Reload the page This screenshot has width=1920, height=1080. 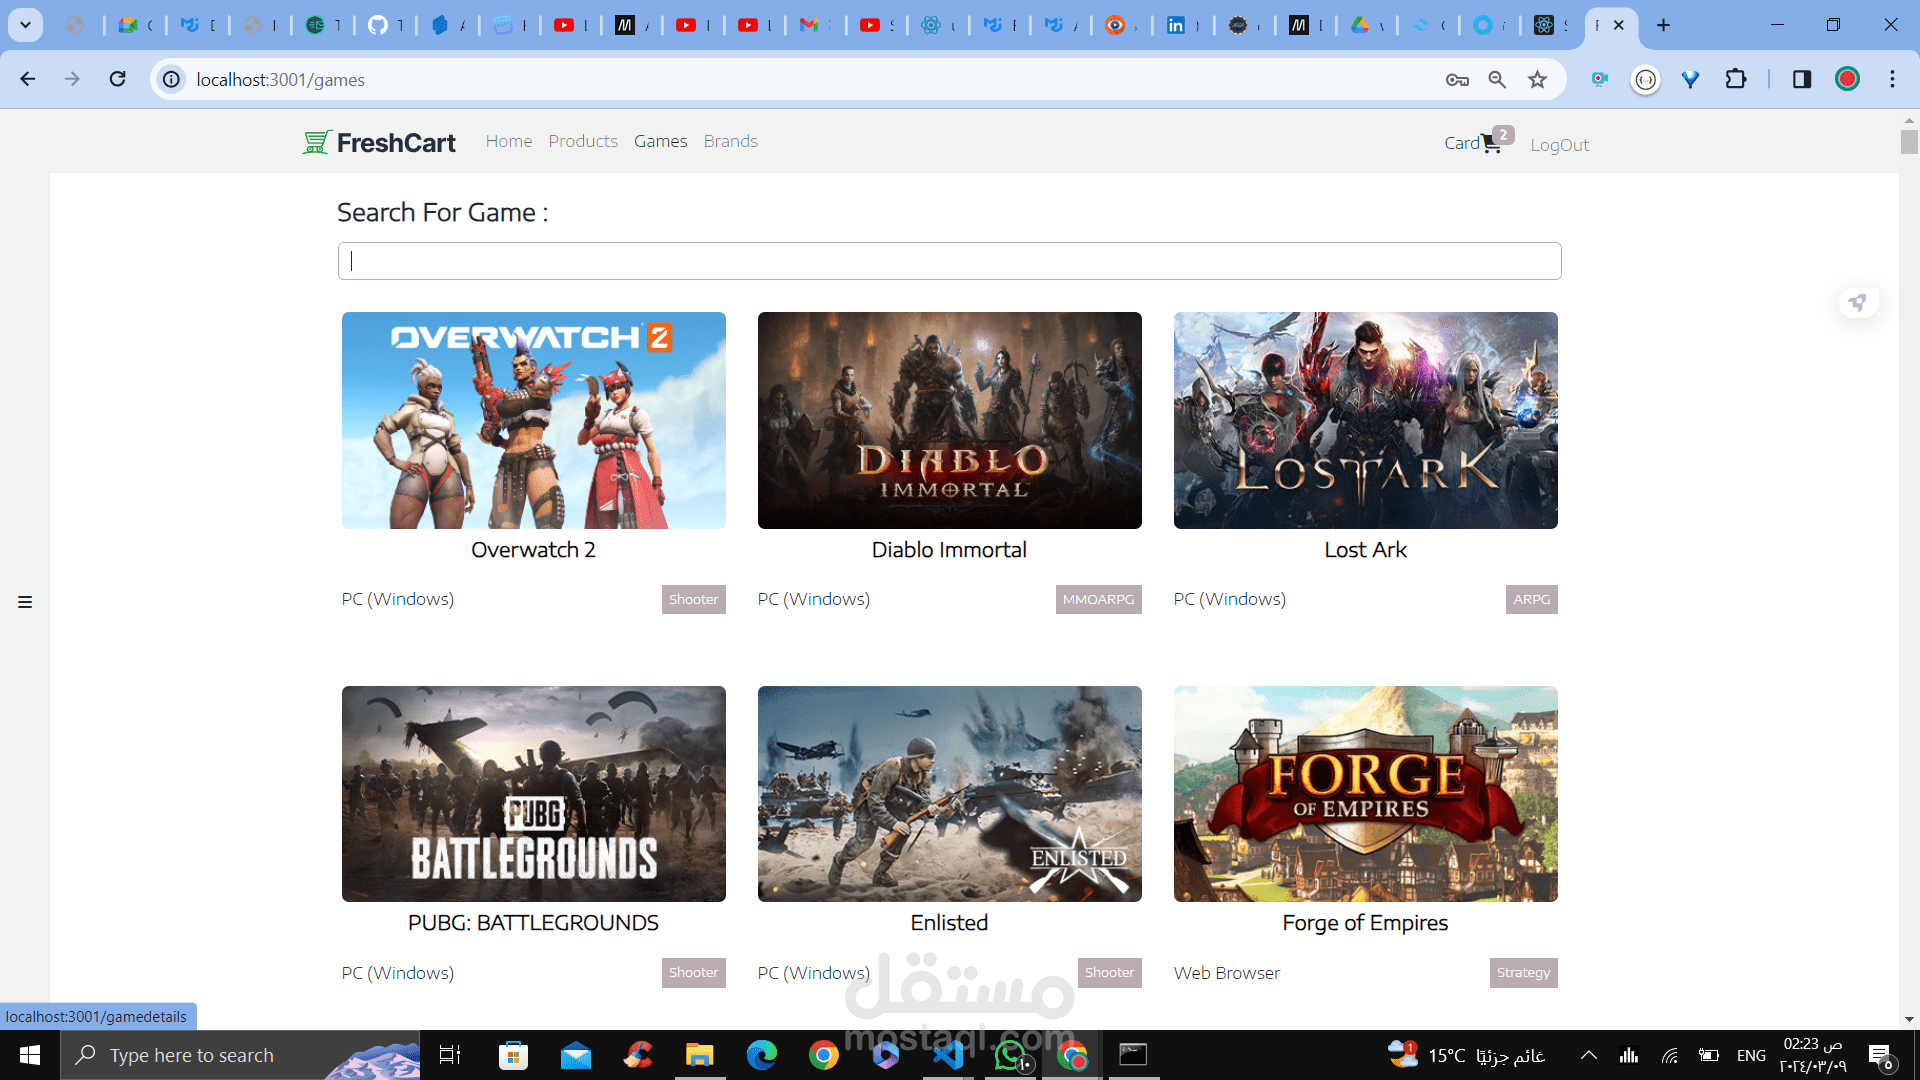tap(118, 79)
